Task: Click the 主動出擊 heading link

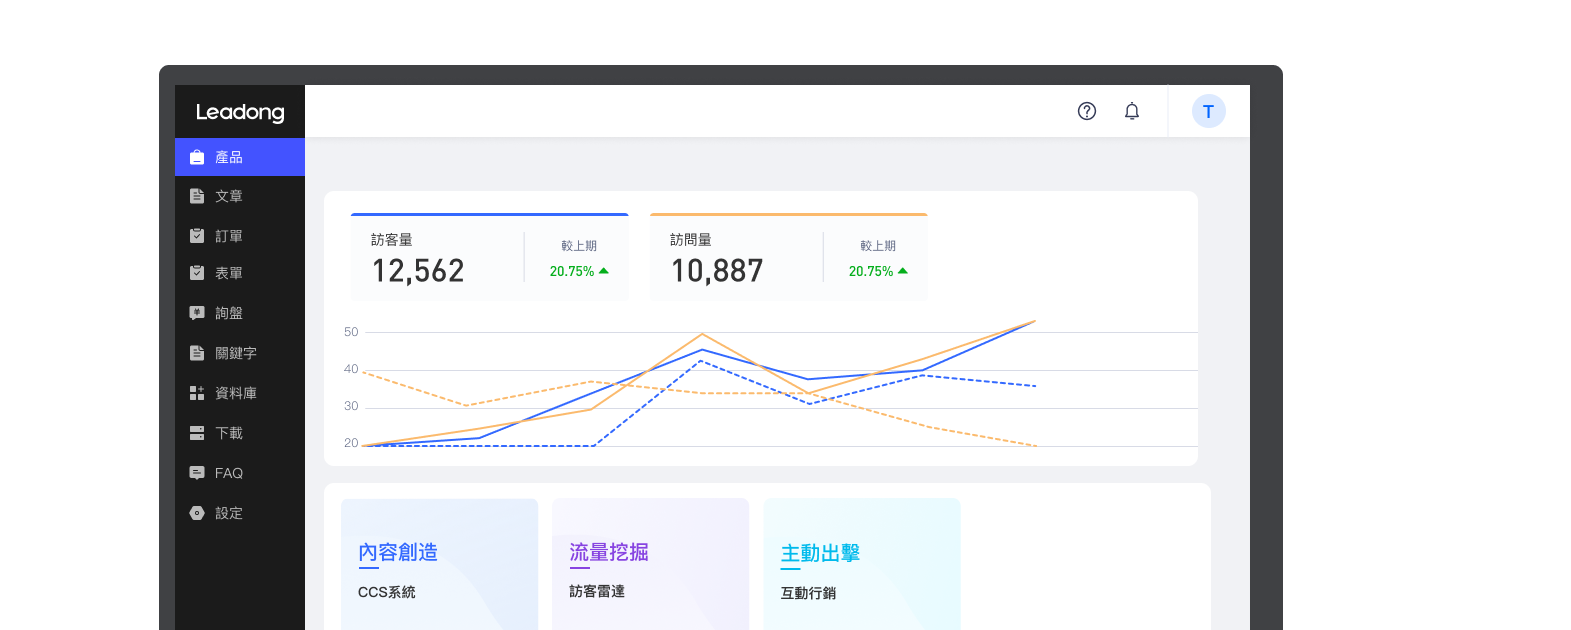Action: tap(821, 553)
